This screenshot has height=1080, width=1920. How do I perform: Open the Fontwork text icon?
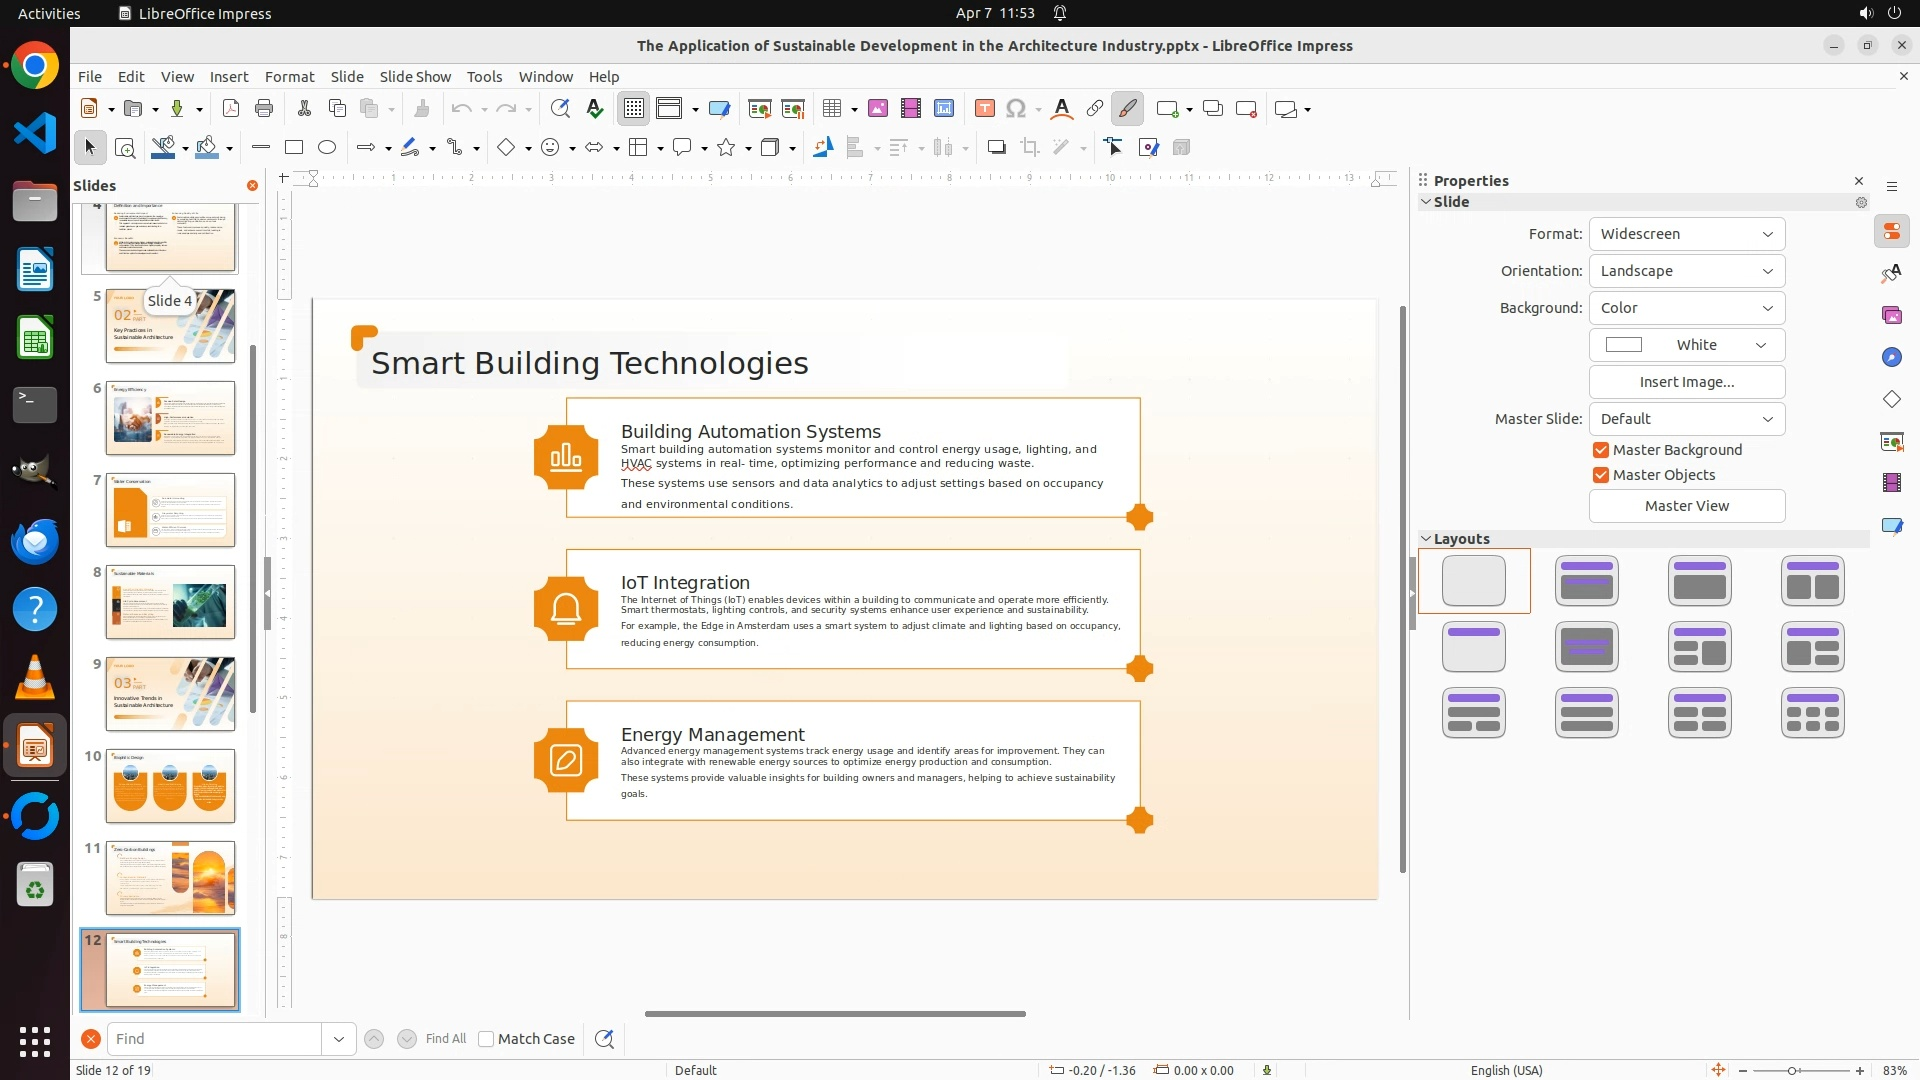(x=1062, y=109)
